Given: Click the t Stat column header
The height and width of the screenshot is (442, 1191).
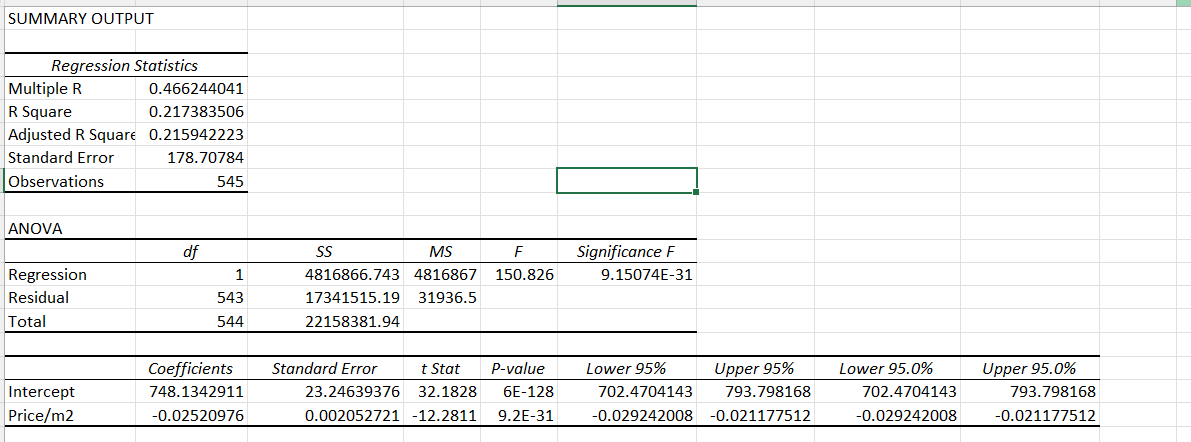Looking at the screenshot, I should pos(441,369).
